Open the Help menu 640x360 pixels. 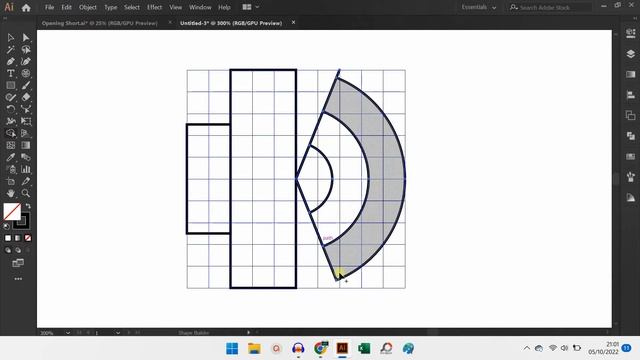point(224,7)
